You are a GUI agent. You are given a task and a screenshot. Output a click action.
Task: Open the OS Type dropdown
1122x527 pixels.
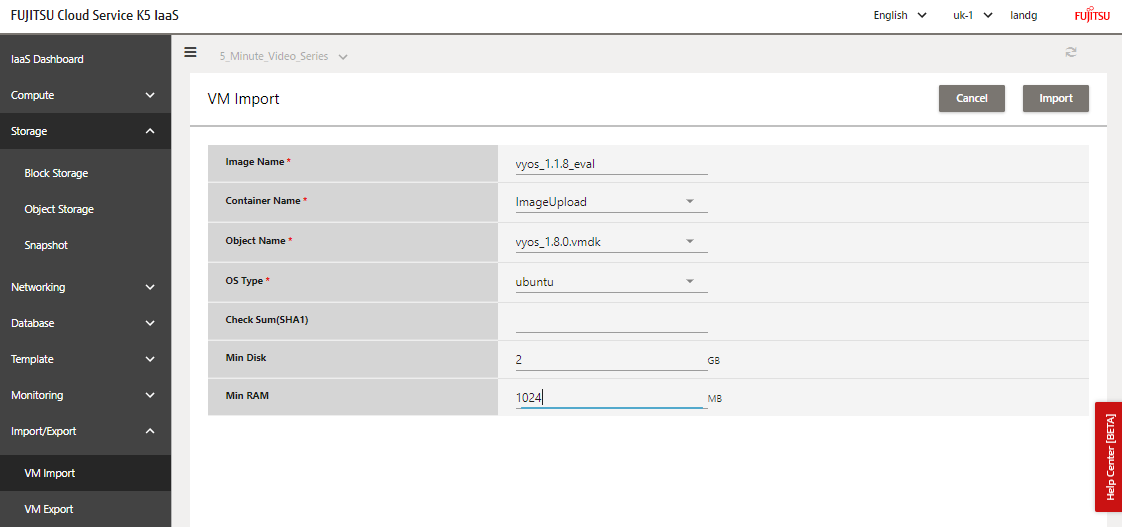pos(611,282)
